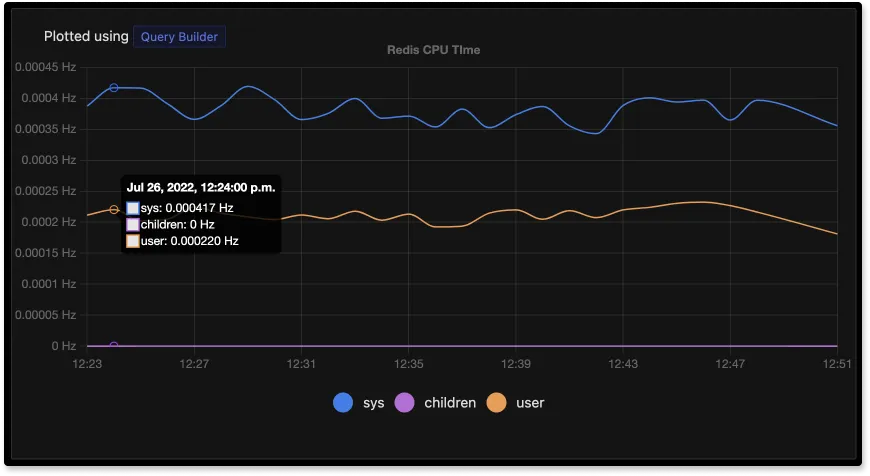Open the Query Builder link

pyautogui.click(x=179, y=37)
